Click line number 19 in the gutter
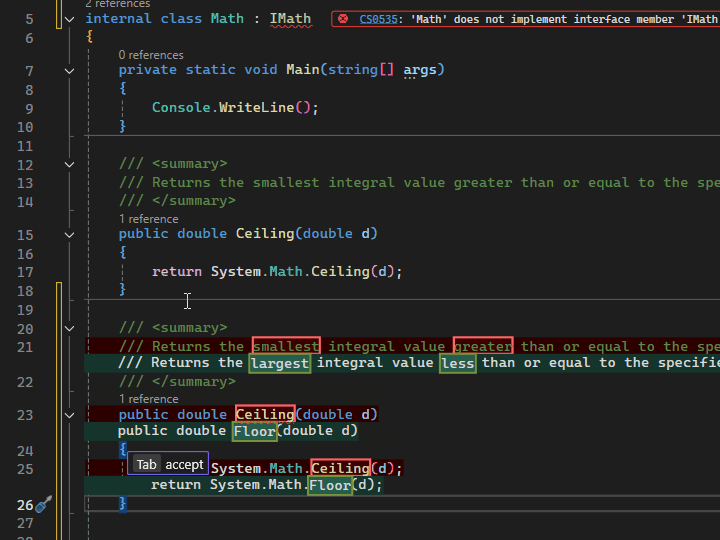This screenshot has width=720, height=540. point(25,310)
